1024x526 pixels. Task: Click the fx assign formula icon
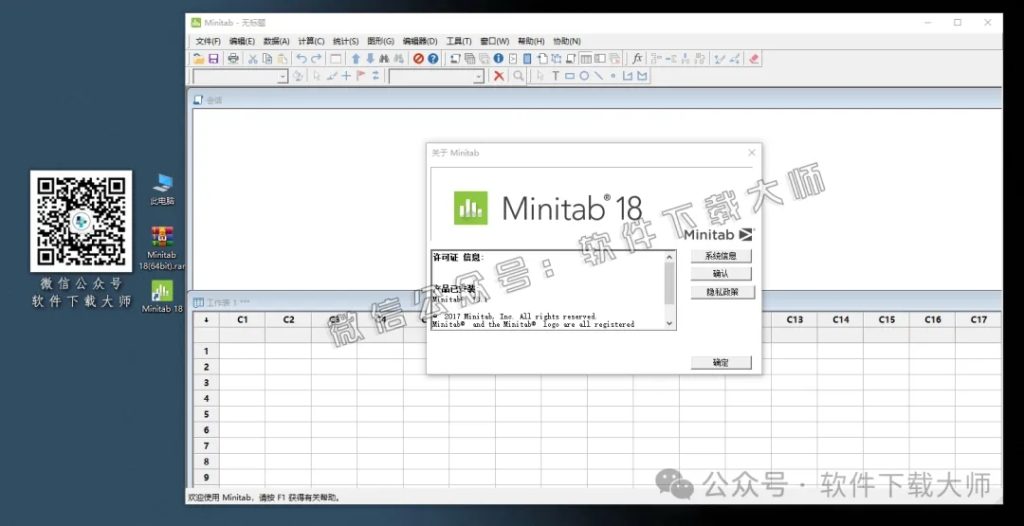pos(637,59)
